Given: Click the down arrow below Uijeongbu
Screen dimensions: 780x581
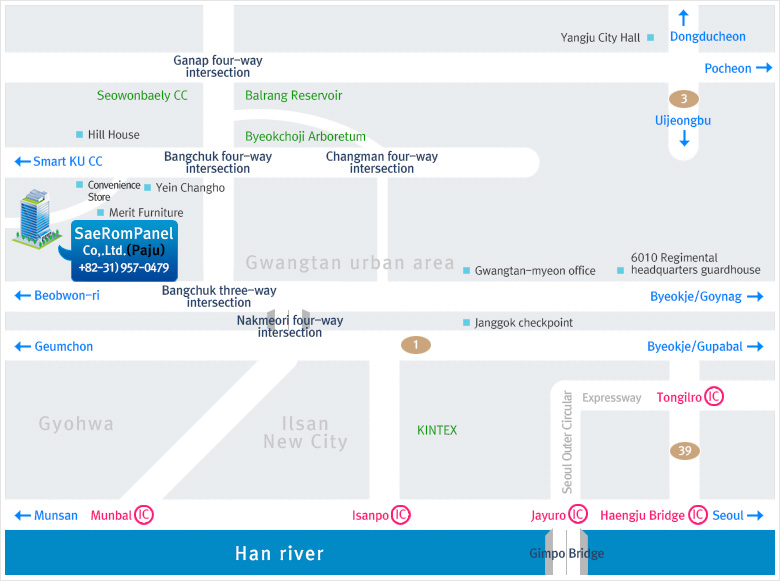Looking at the screenshot, I should click(684, 138).
